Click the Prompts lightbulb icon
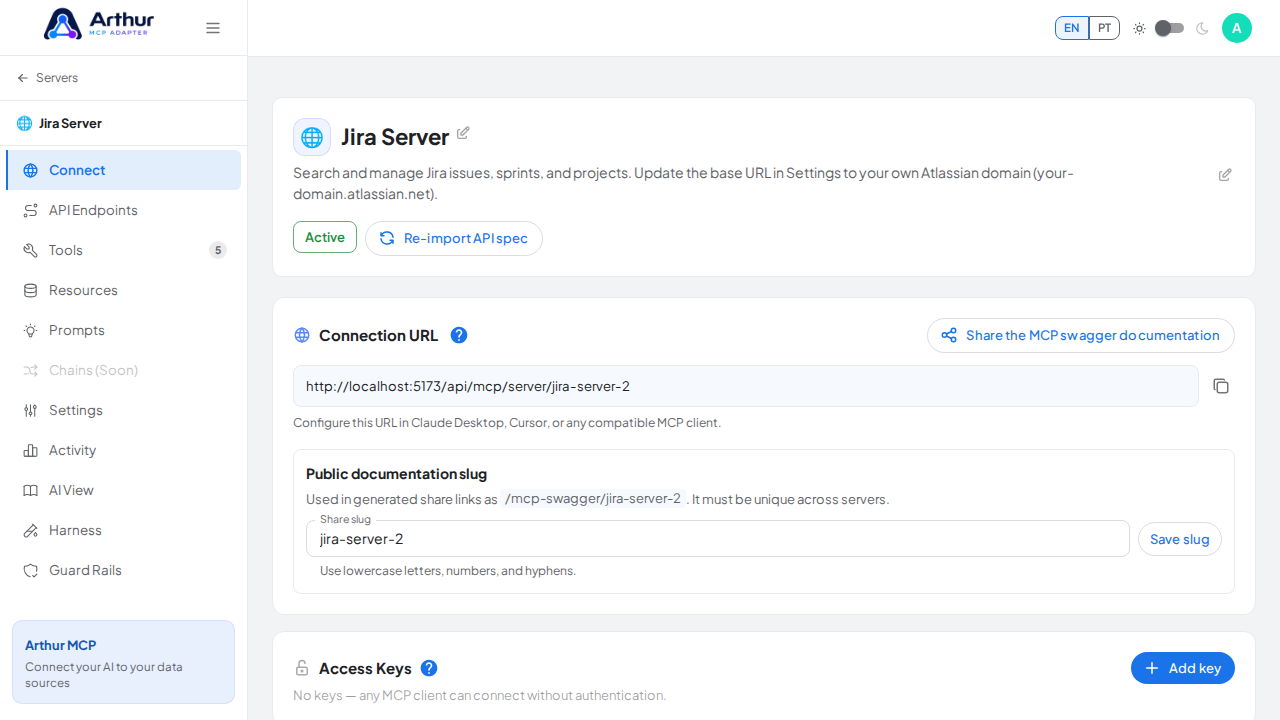1280x720 pixels. 31,330
